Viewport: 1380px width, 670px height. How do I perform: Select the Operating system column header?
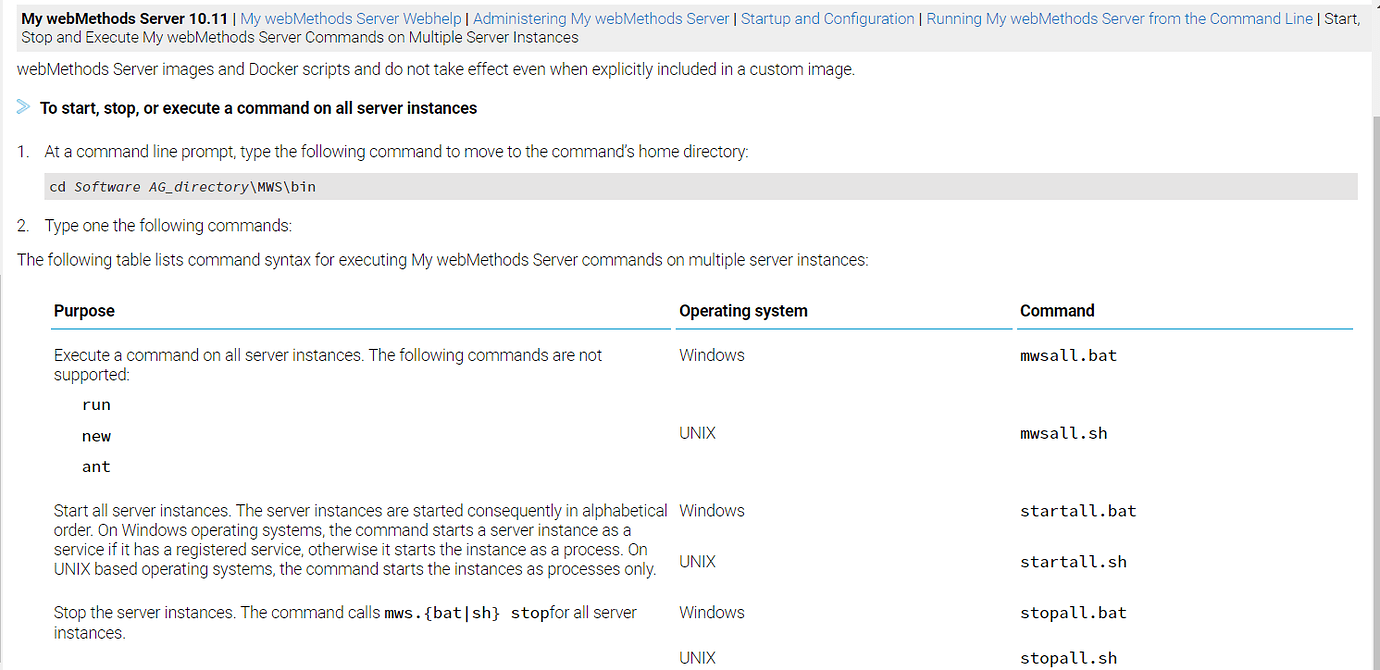pos(743,311)
